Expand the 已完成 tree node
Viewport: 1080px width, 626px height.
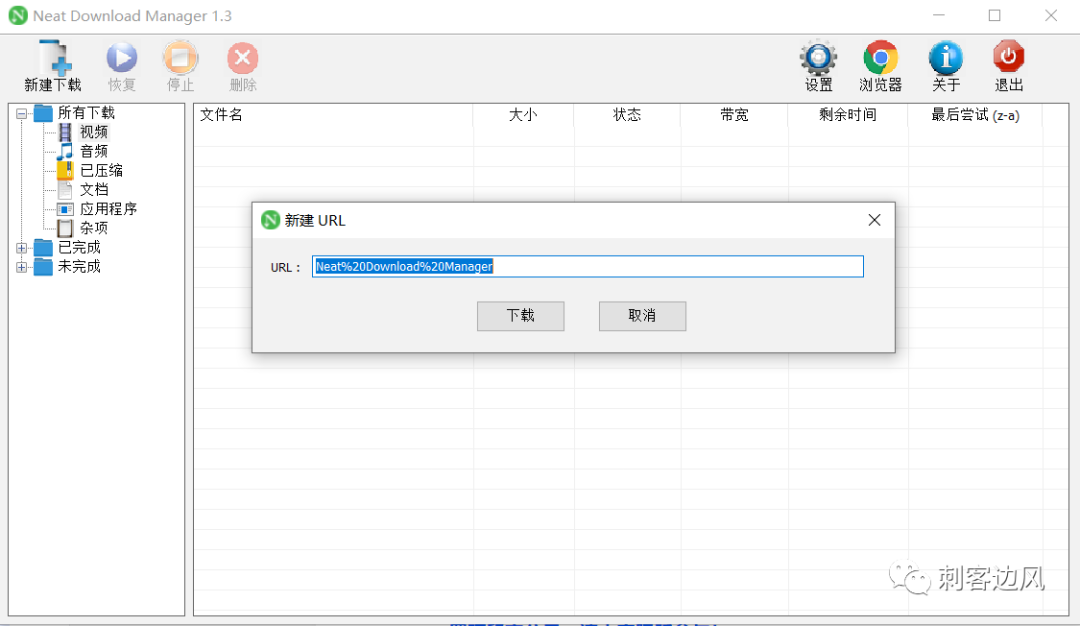[21, 248]
